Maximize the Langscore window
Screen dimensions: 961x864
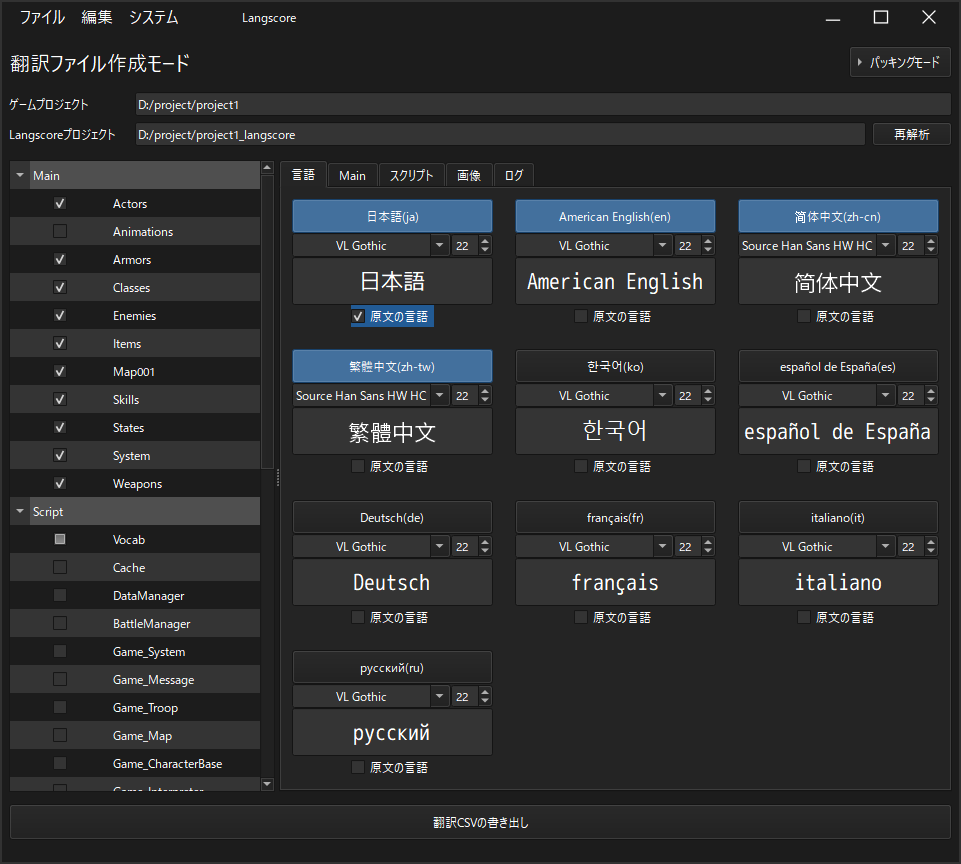(x=881, y=17)
